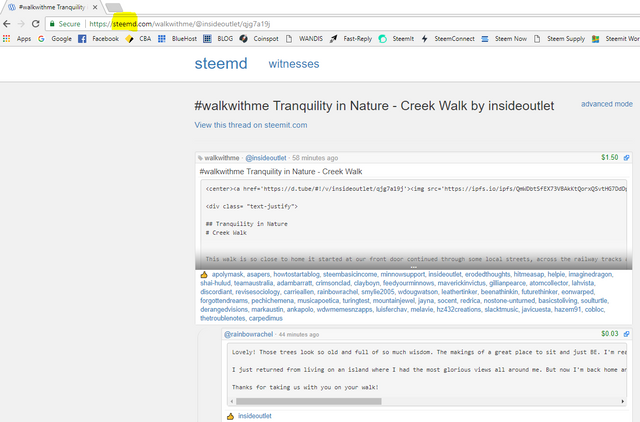This screenshot has height=422, width=640.
Task: Click the CBA bookmark diamond icon
Action: coord(129,39)
